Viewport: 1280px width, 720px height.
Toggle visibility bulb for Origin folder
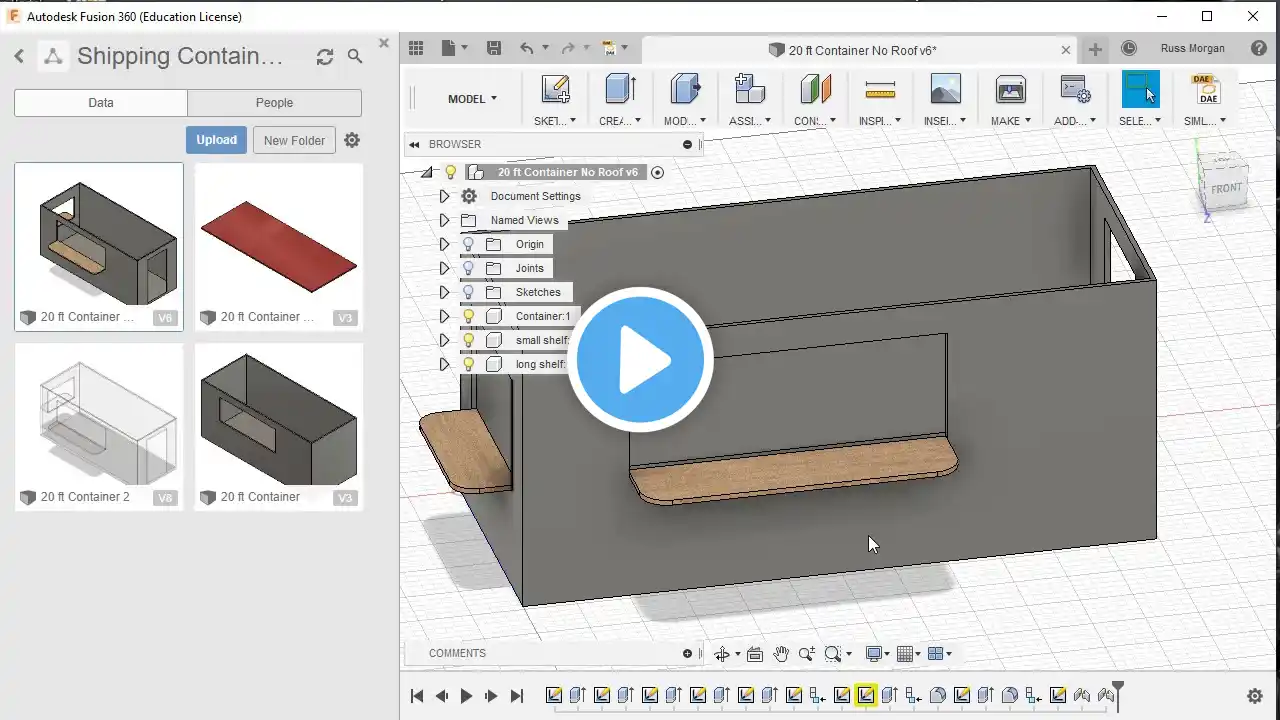(x=468, y=244)
